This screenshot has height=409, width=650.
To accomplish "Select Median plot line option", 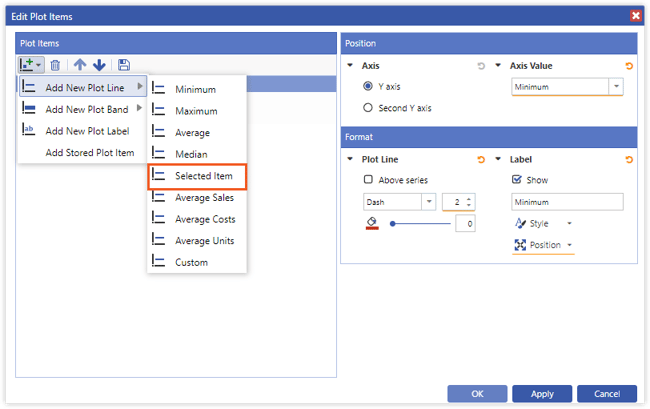I will coord(197,154).
